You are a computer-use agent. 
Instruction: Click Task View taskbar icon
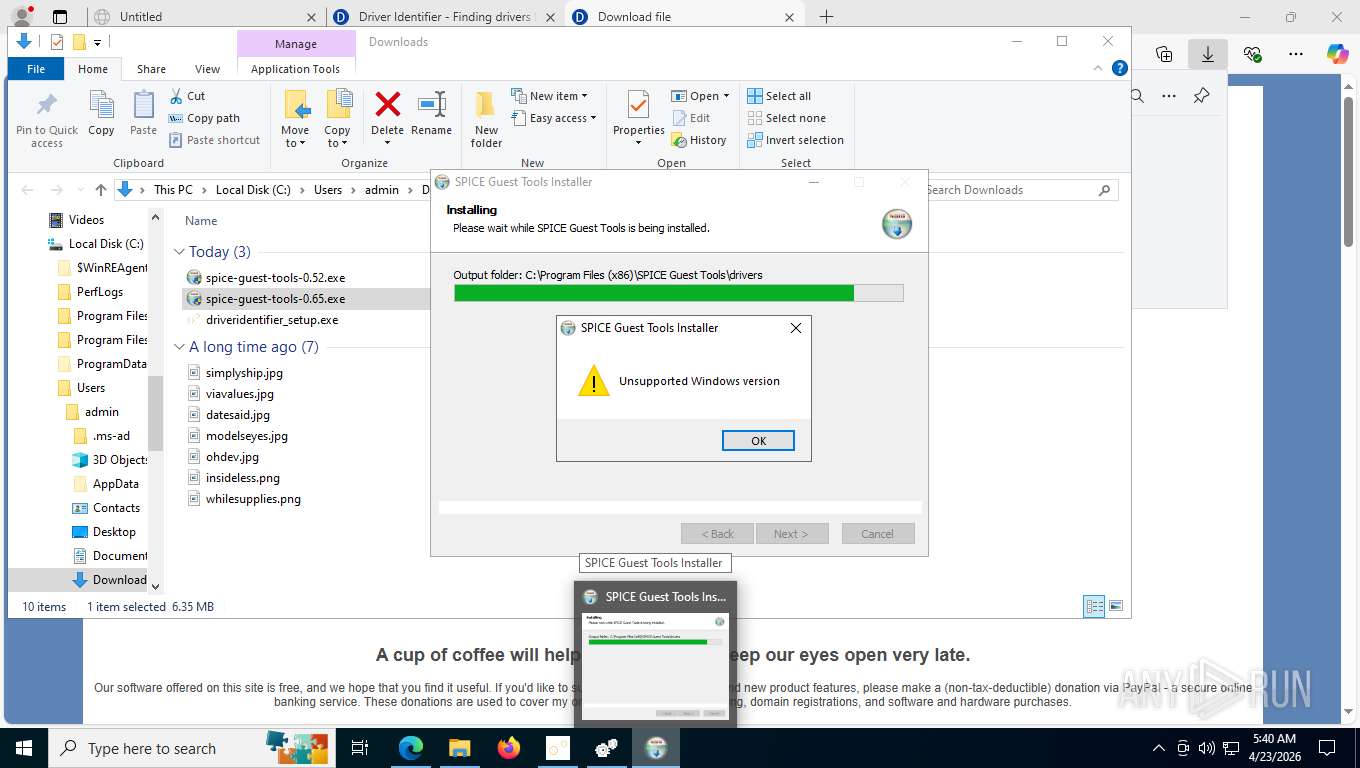360,748
